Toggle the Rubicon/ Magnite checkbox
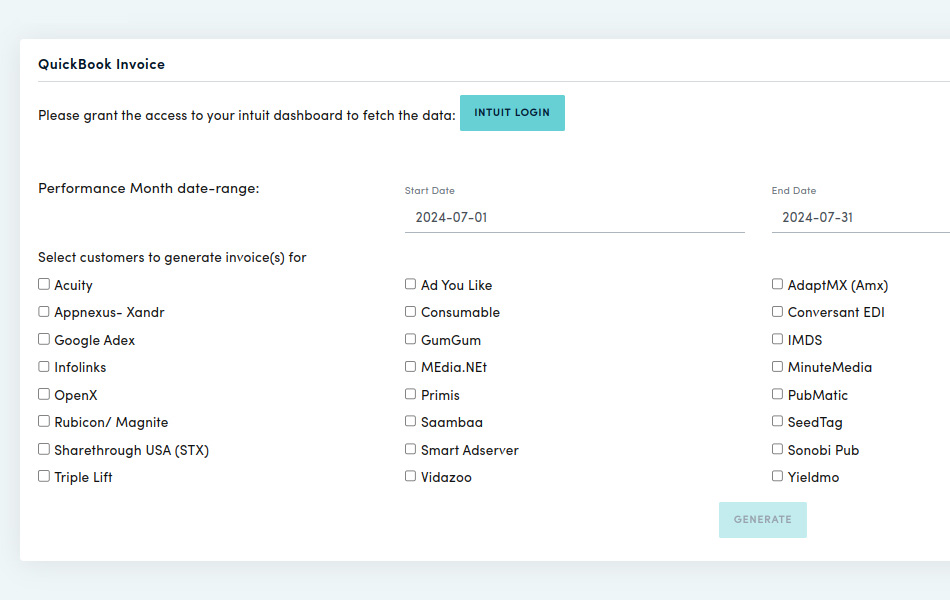The image size is (950, 600). pos(44,421)
